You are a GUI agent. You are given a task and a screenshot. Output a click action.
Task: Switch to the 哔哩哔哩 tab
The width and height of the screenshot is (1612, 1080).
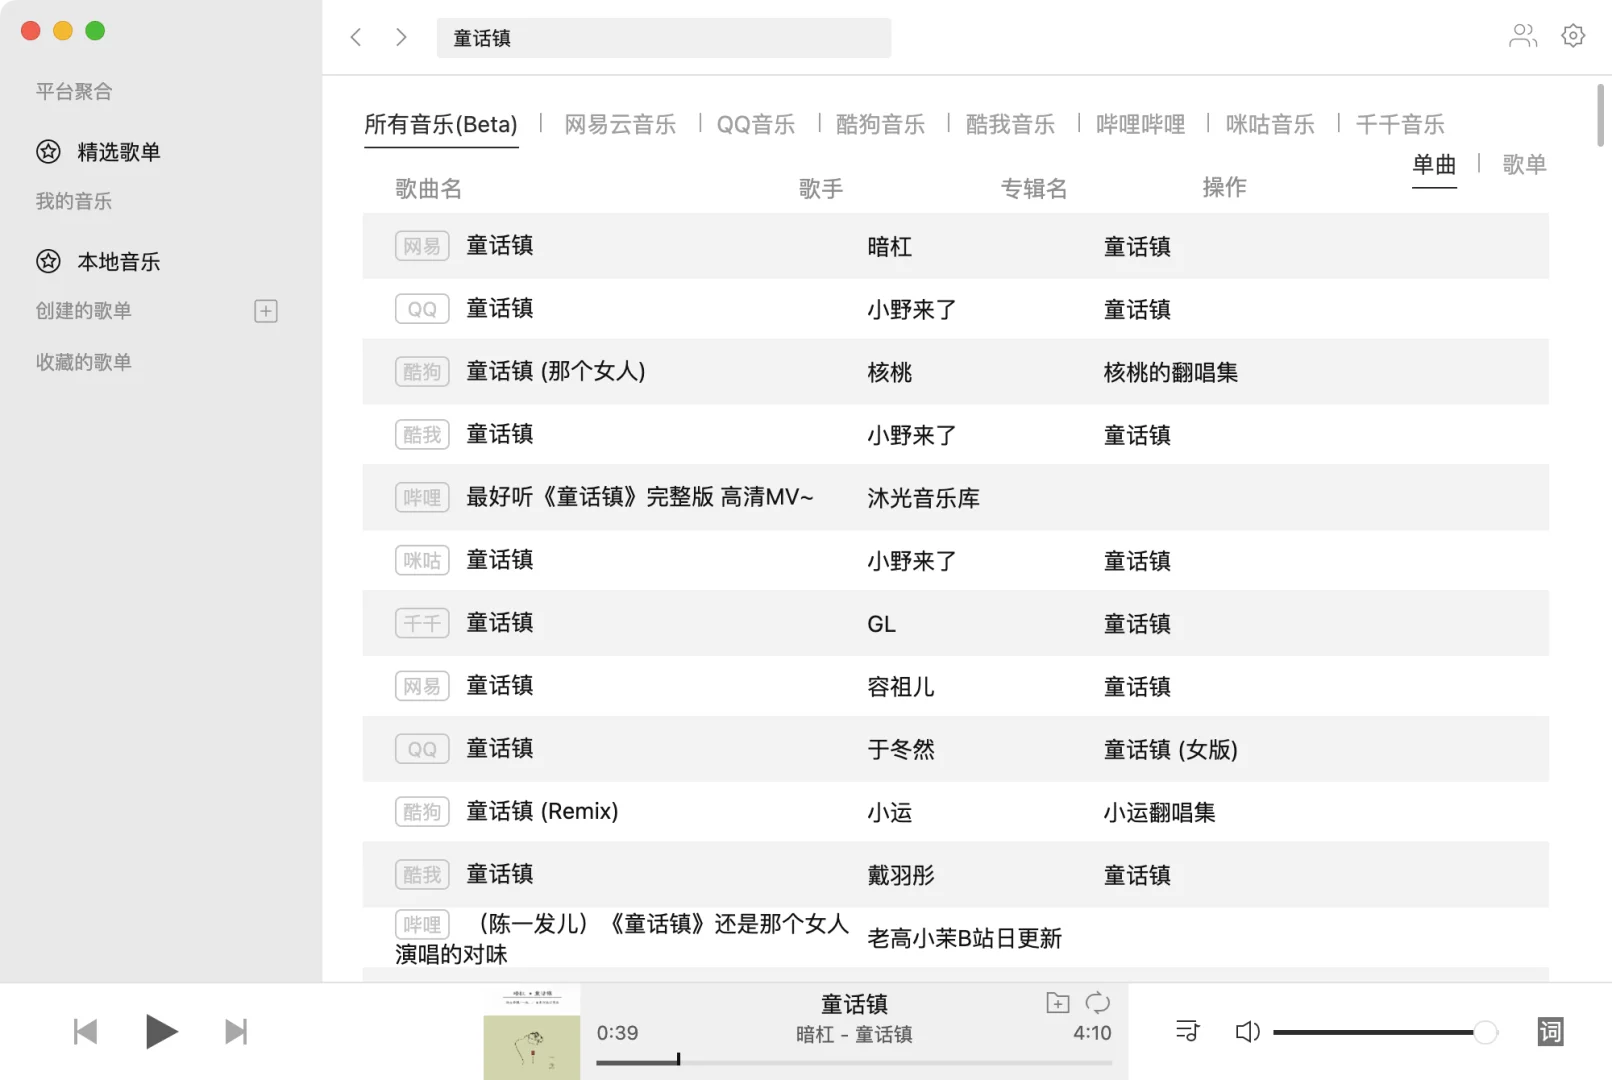(x=1140, y=124)
